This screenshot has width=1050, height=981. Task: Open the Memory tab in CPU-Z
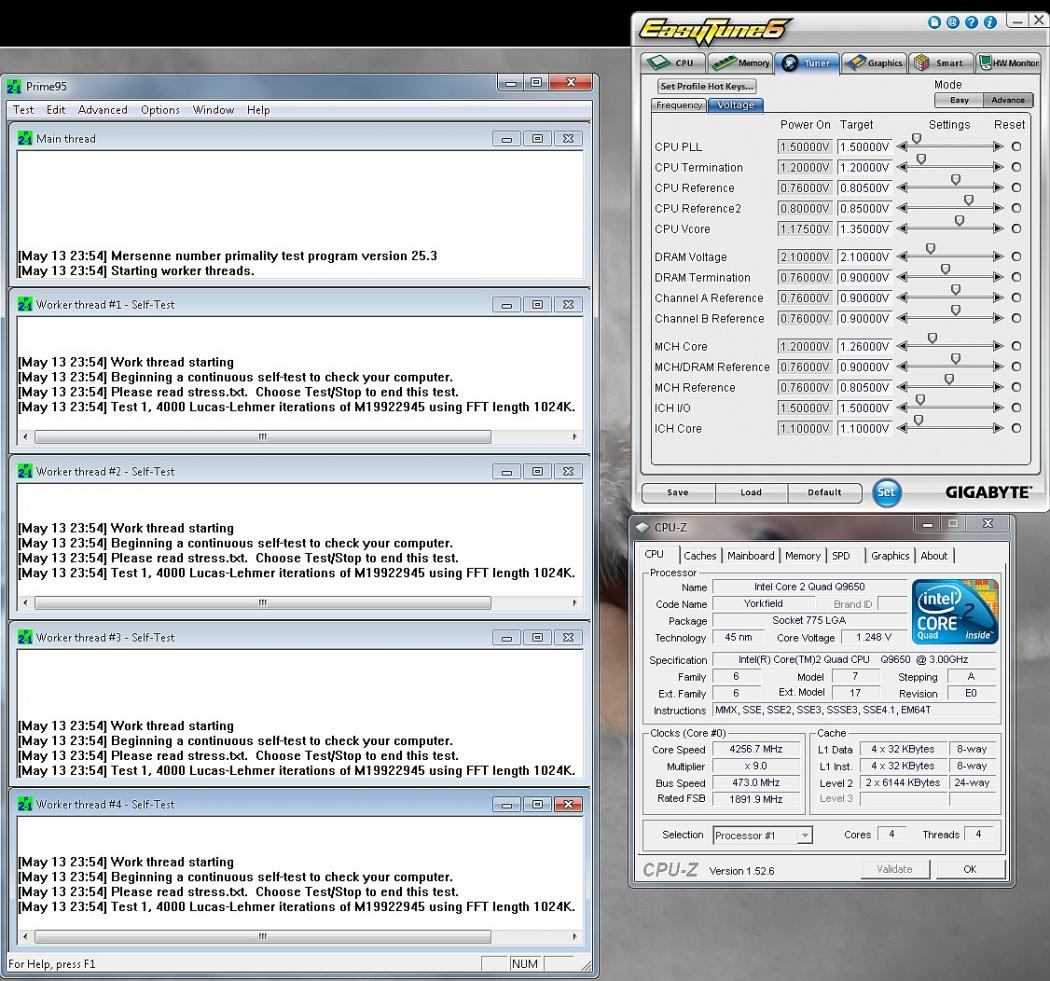click(x=802, y=556)
